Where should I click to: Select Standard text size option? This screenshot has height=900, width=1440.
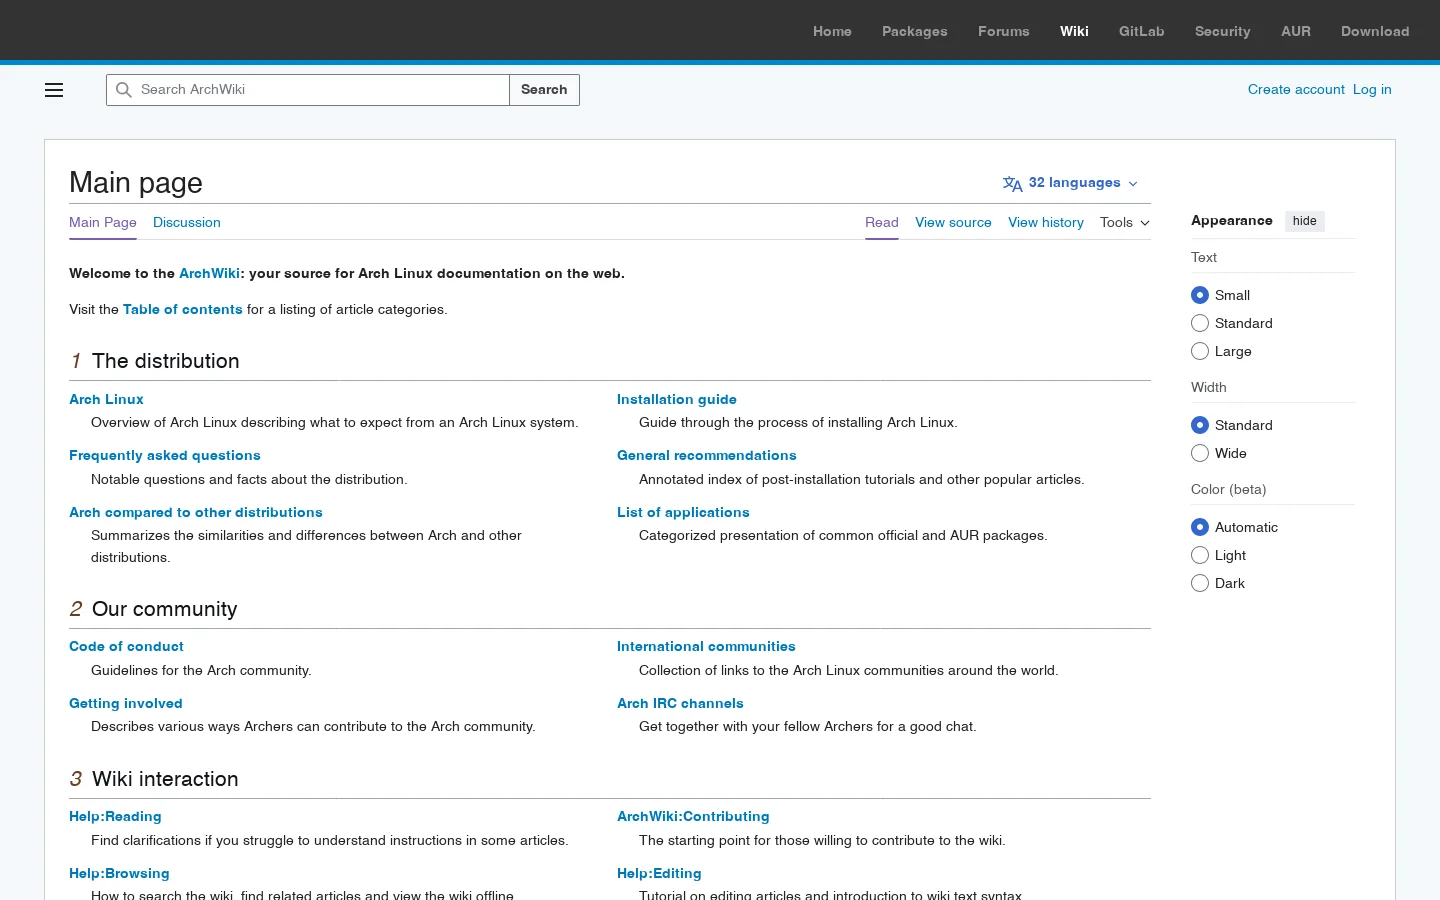coord(1200,323)
